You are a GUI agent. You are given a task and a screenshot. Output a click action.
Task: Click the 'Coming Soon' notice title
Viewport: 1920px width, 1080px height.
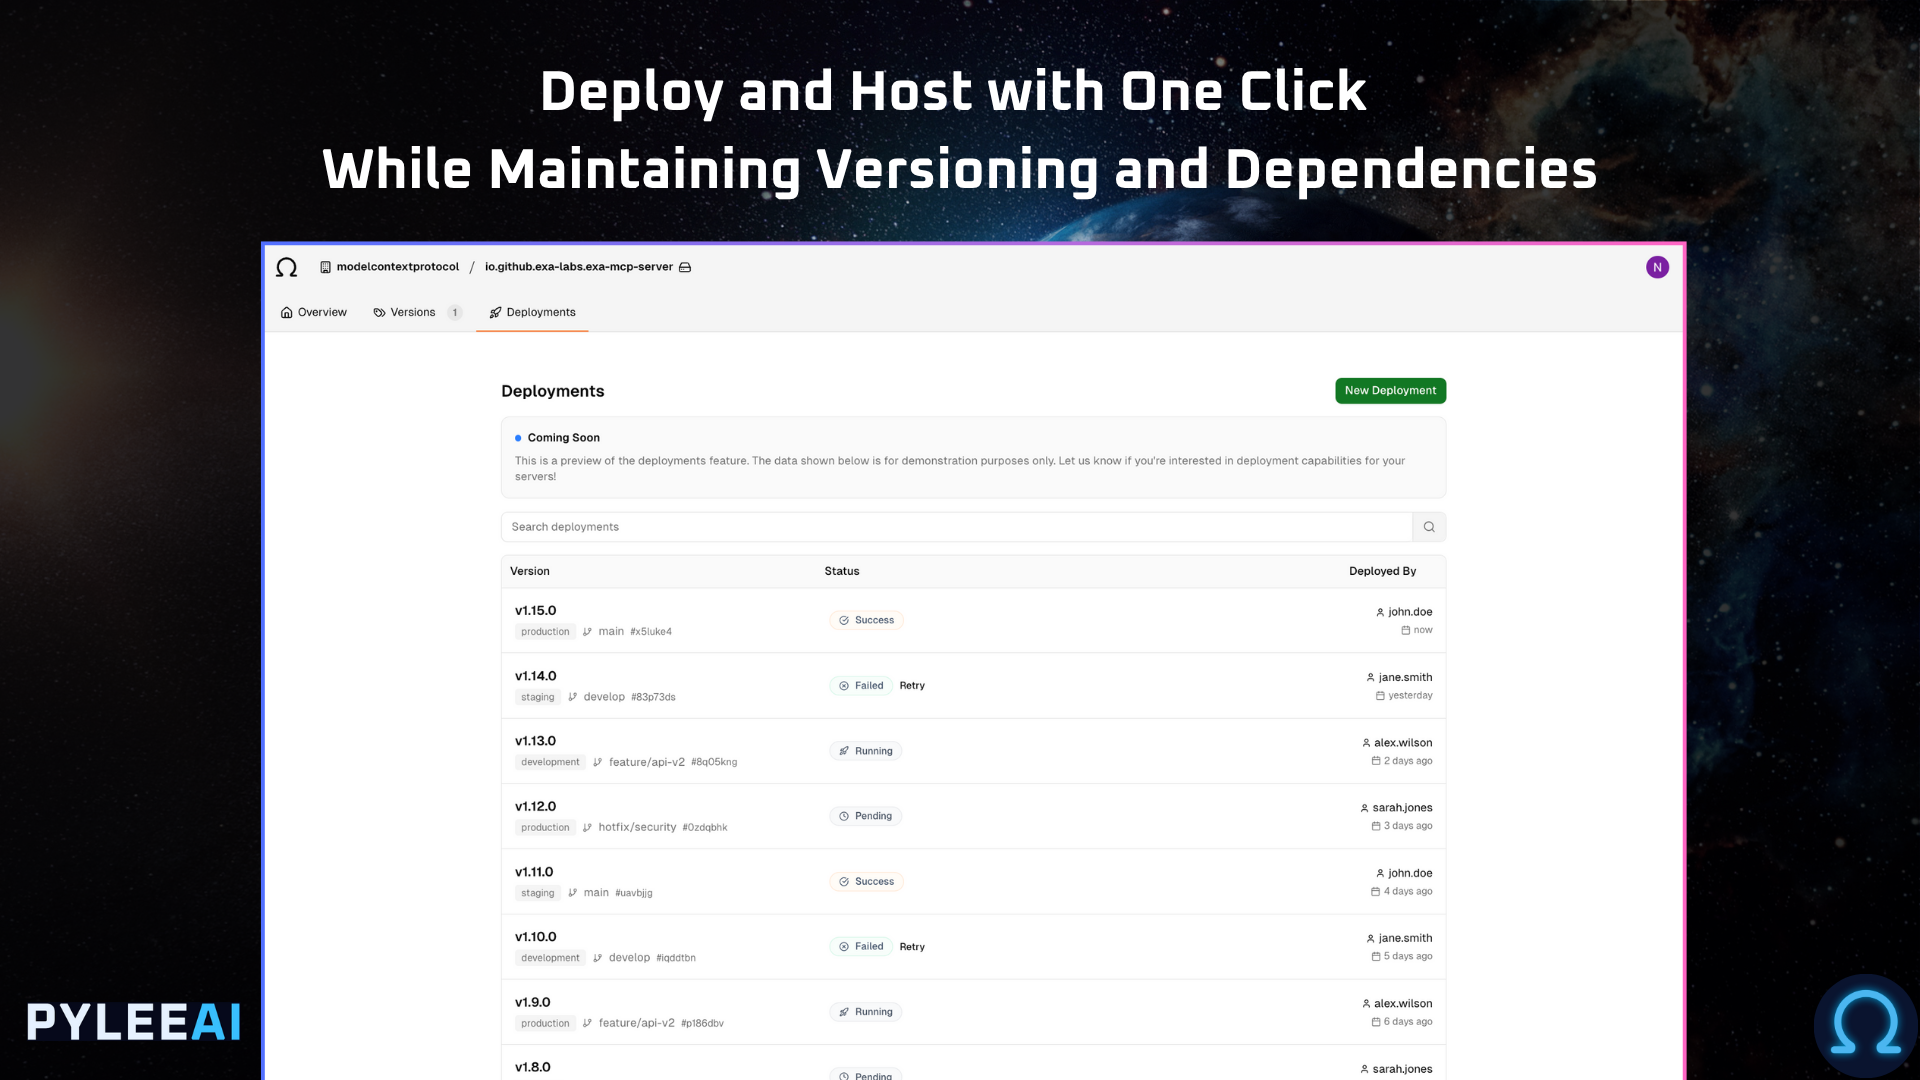tap(564, 438)
